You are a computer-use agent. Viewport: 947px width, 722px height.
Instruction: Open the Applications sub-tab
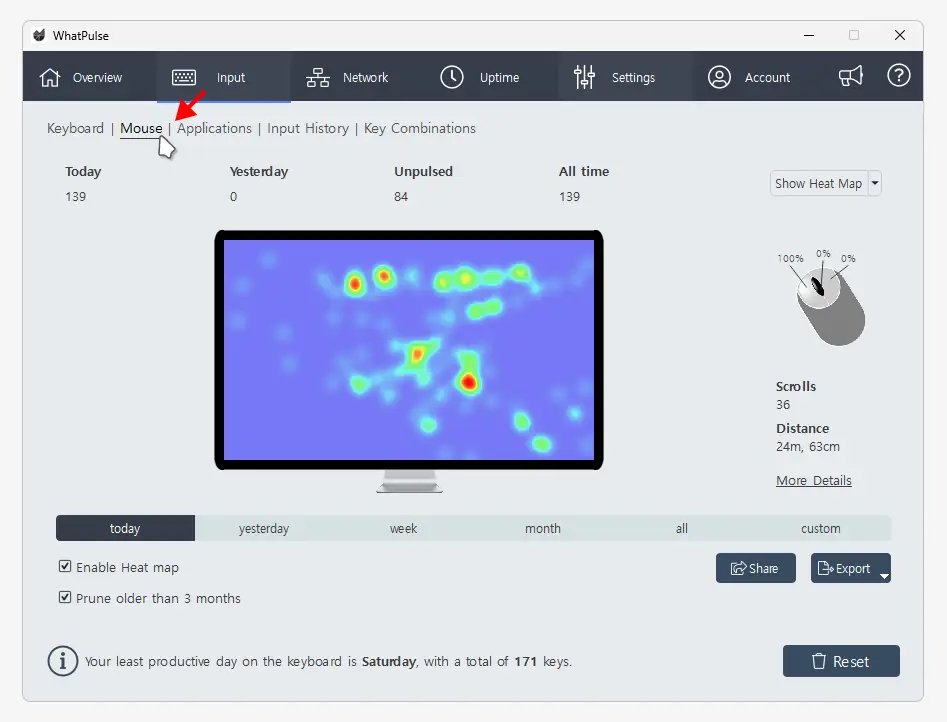point(214,128)
